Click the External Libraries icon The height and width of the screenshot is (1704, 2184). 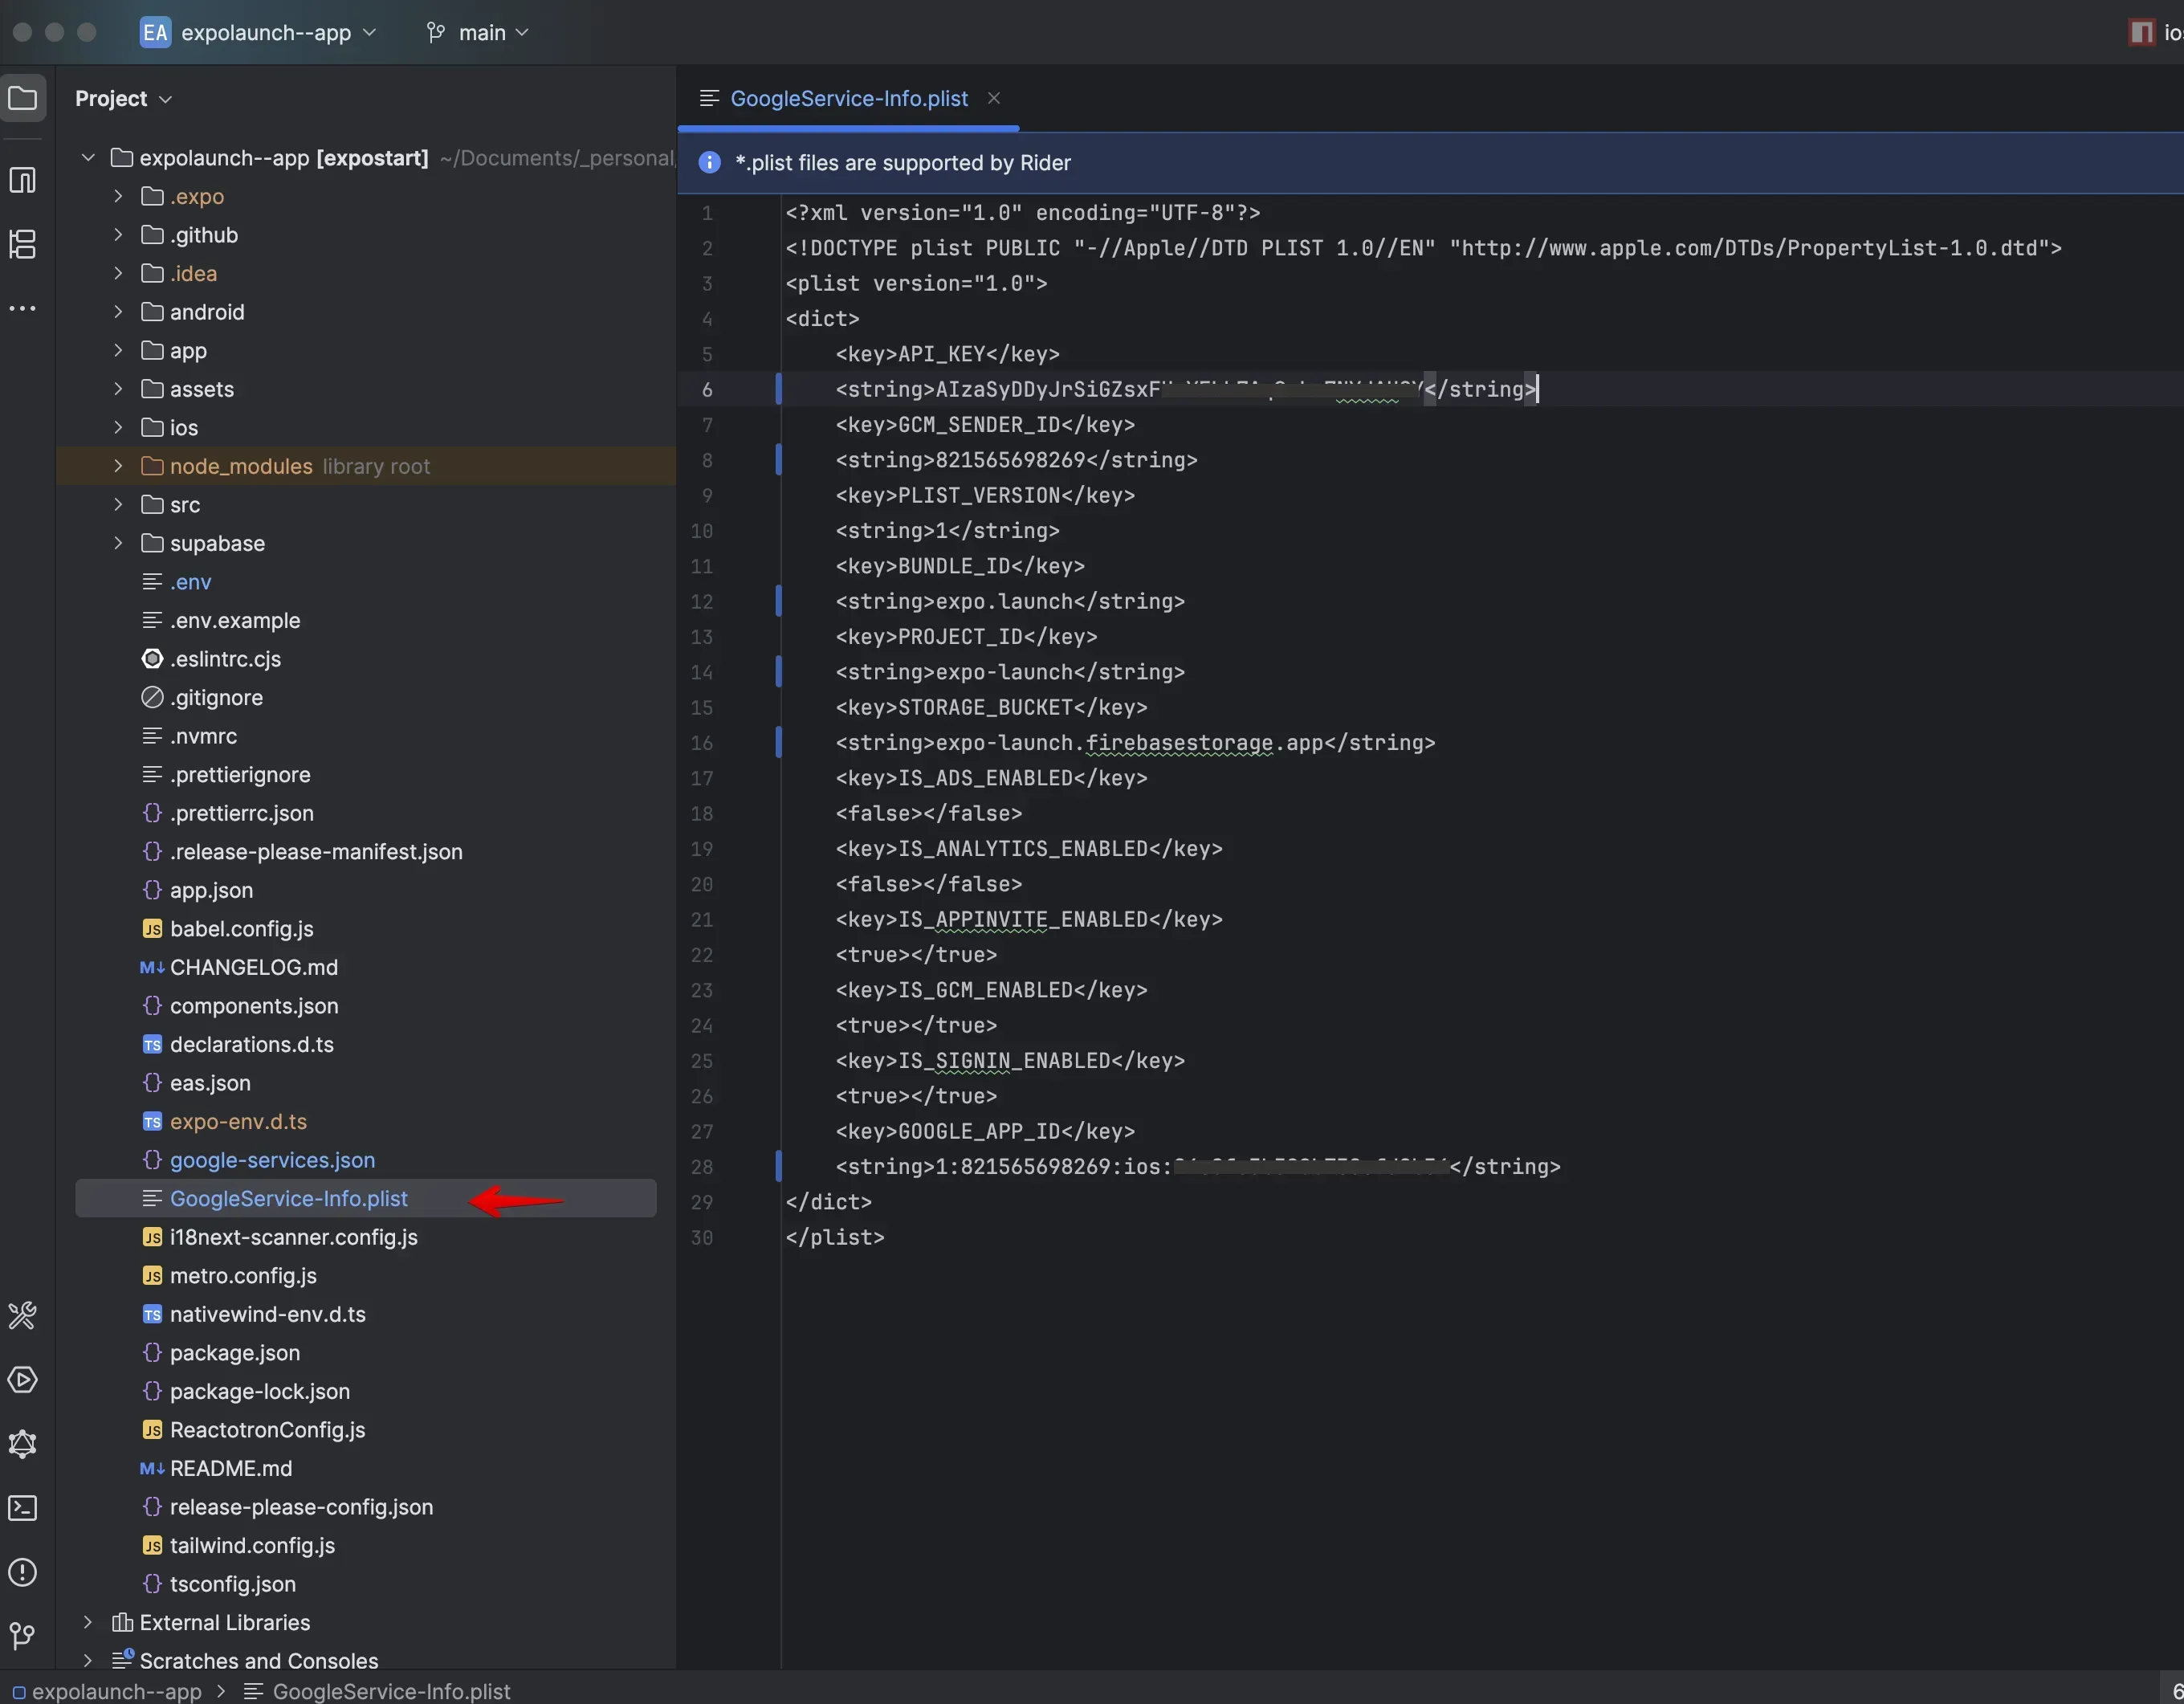122,1622
